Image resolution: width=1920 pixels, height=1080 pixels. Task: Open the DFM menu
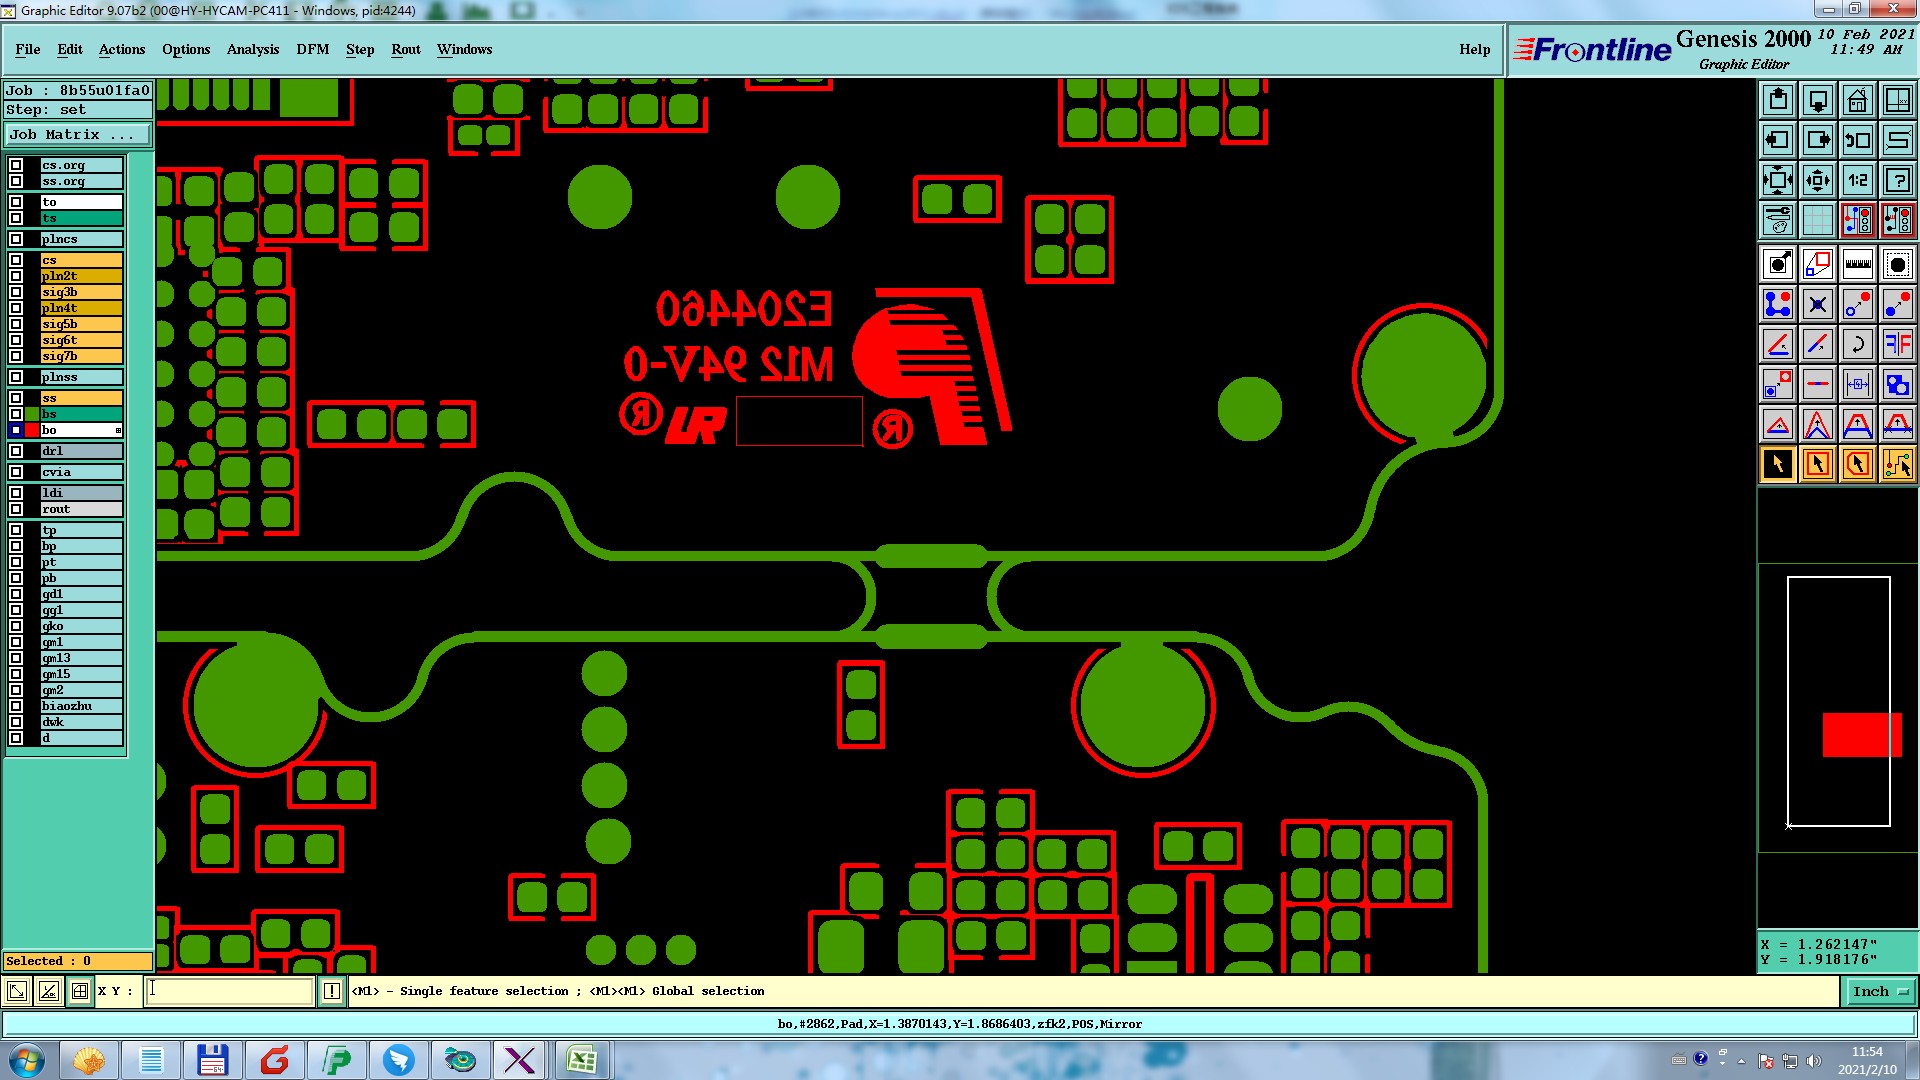pos(313,49)
